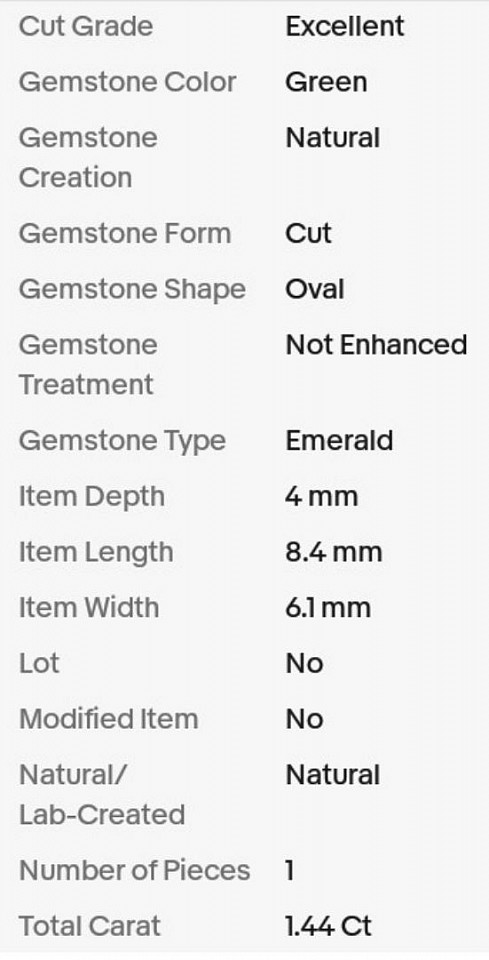The width and height of the screenshot is (489, 960).
Task: Click the Gemstone Form label
Action: tap(125, 233)
